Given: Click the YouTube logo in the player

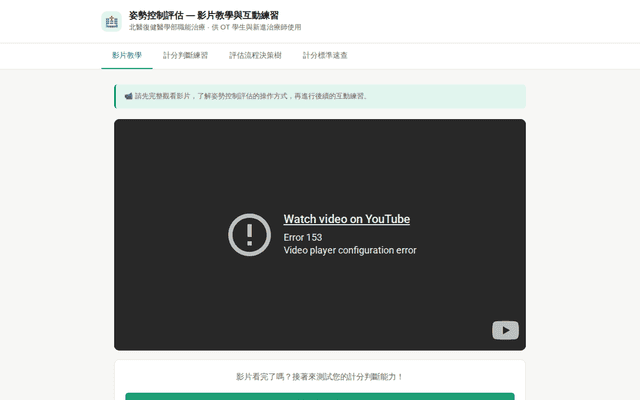Looking at the screenshot, I should (x=505, y=330).
